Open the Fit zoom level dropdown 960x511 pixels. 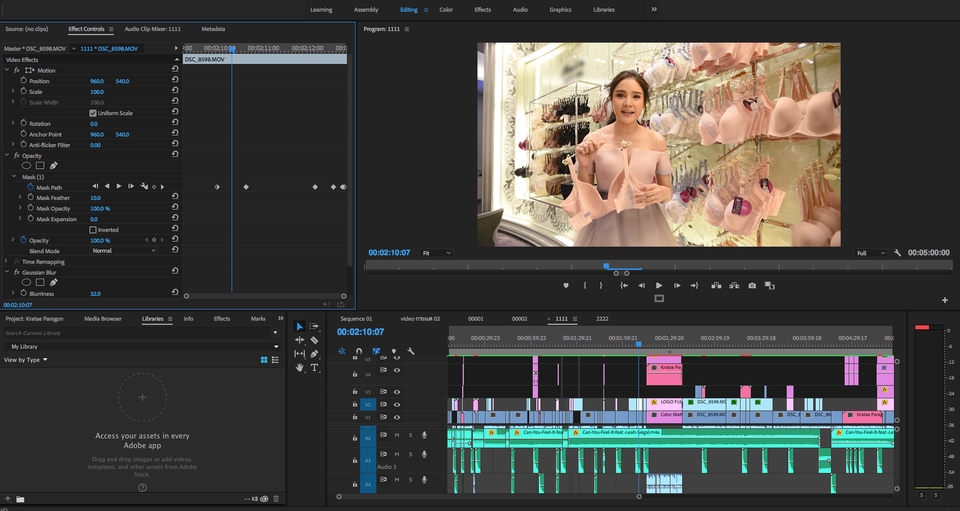point(436,253)
